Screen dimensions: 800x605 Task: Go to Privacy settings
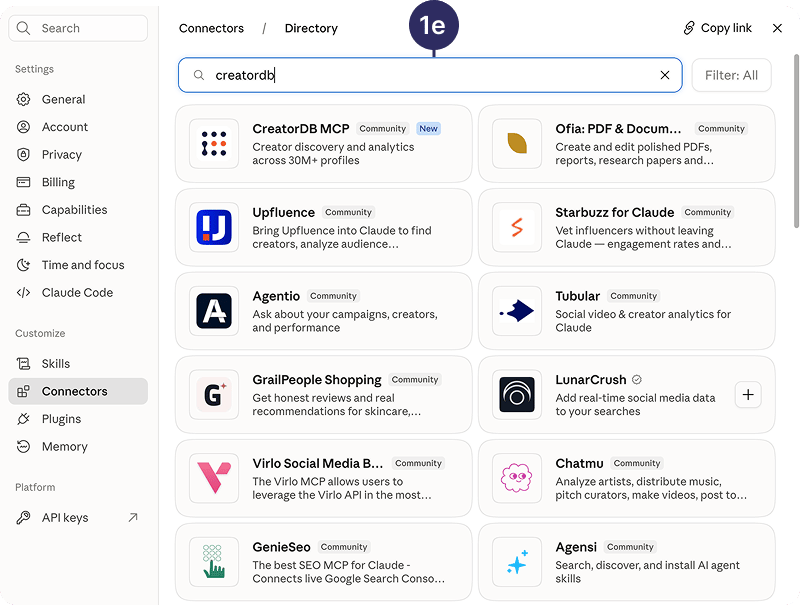pos(78,154)
